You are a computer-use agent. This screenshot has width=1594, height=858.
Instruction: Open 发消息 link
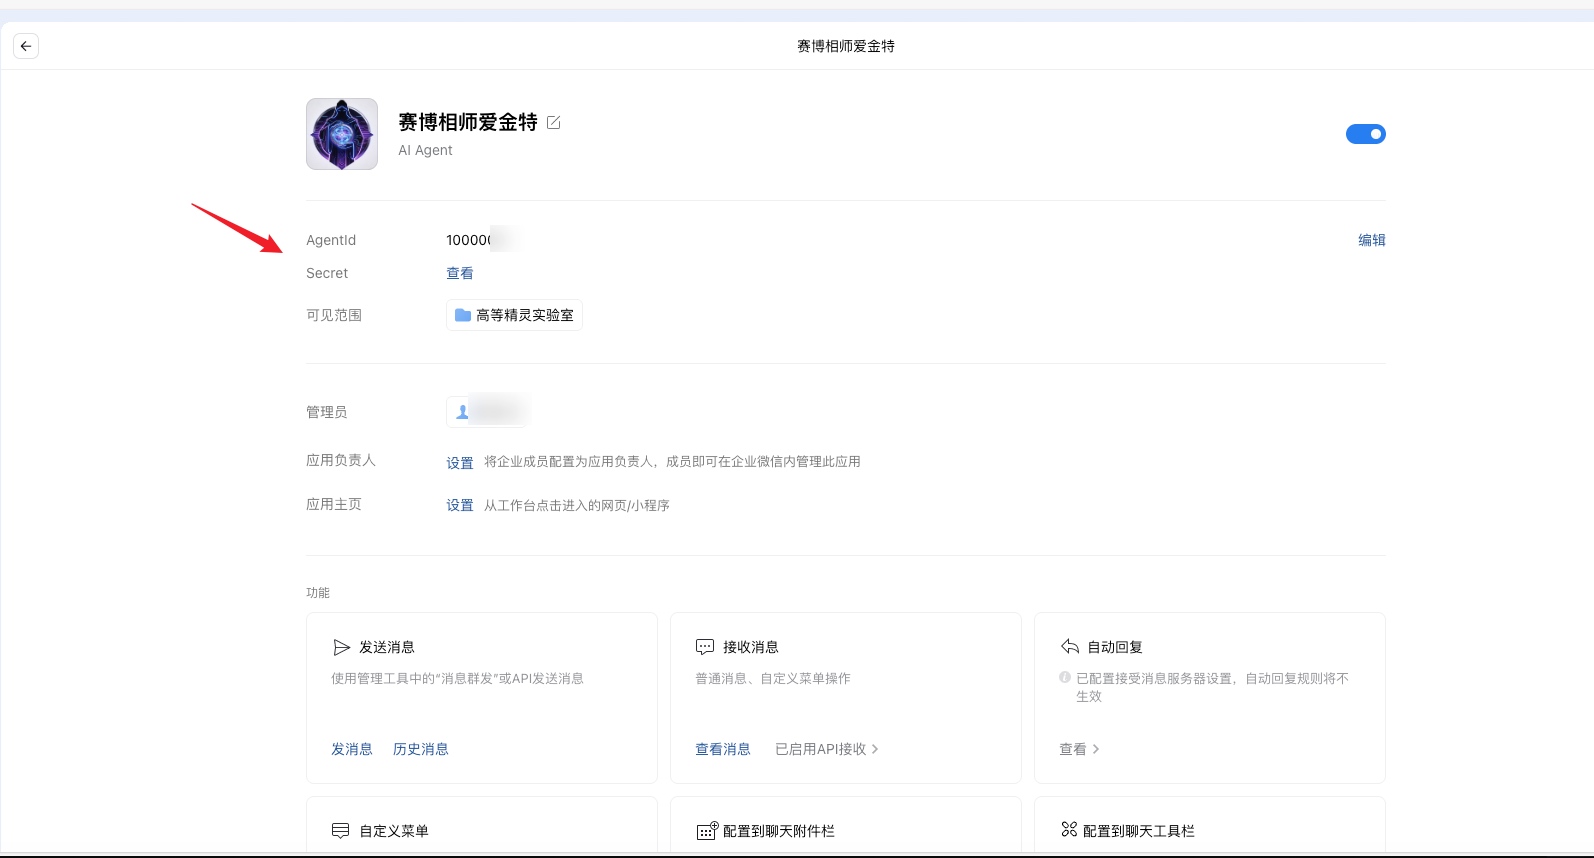tap(352, 749)
